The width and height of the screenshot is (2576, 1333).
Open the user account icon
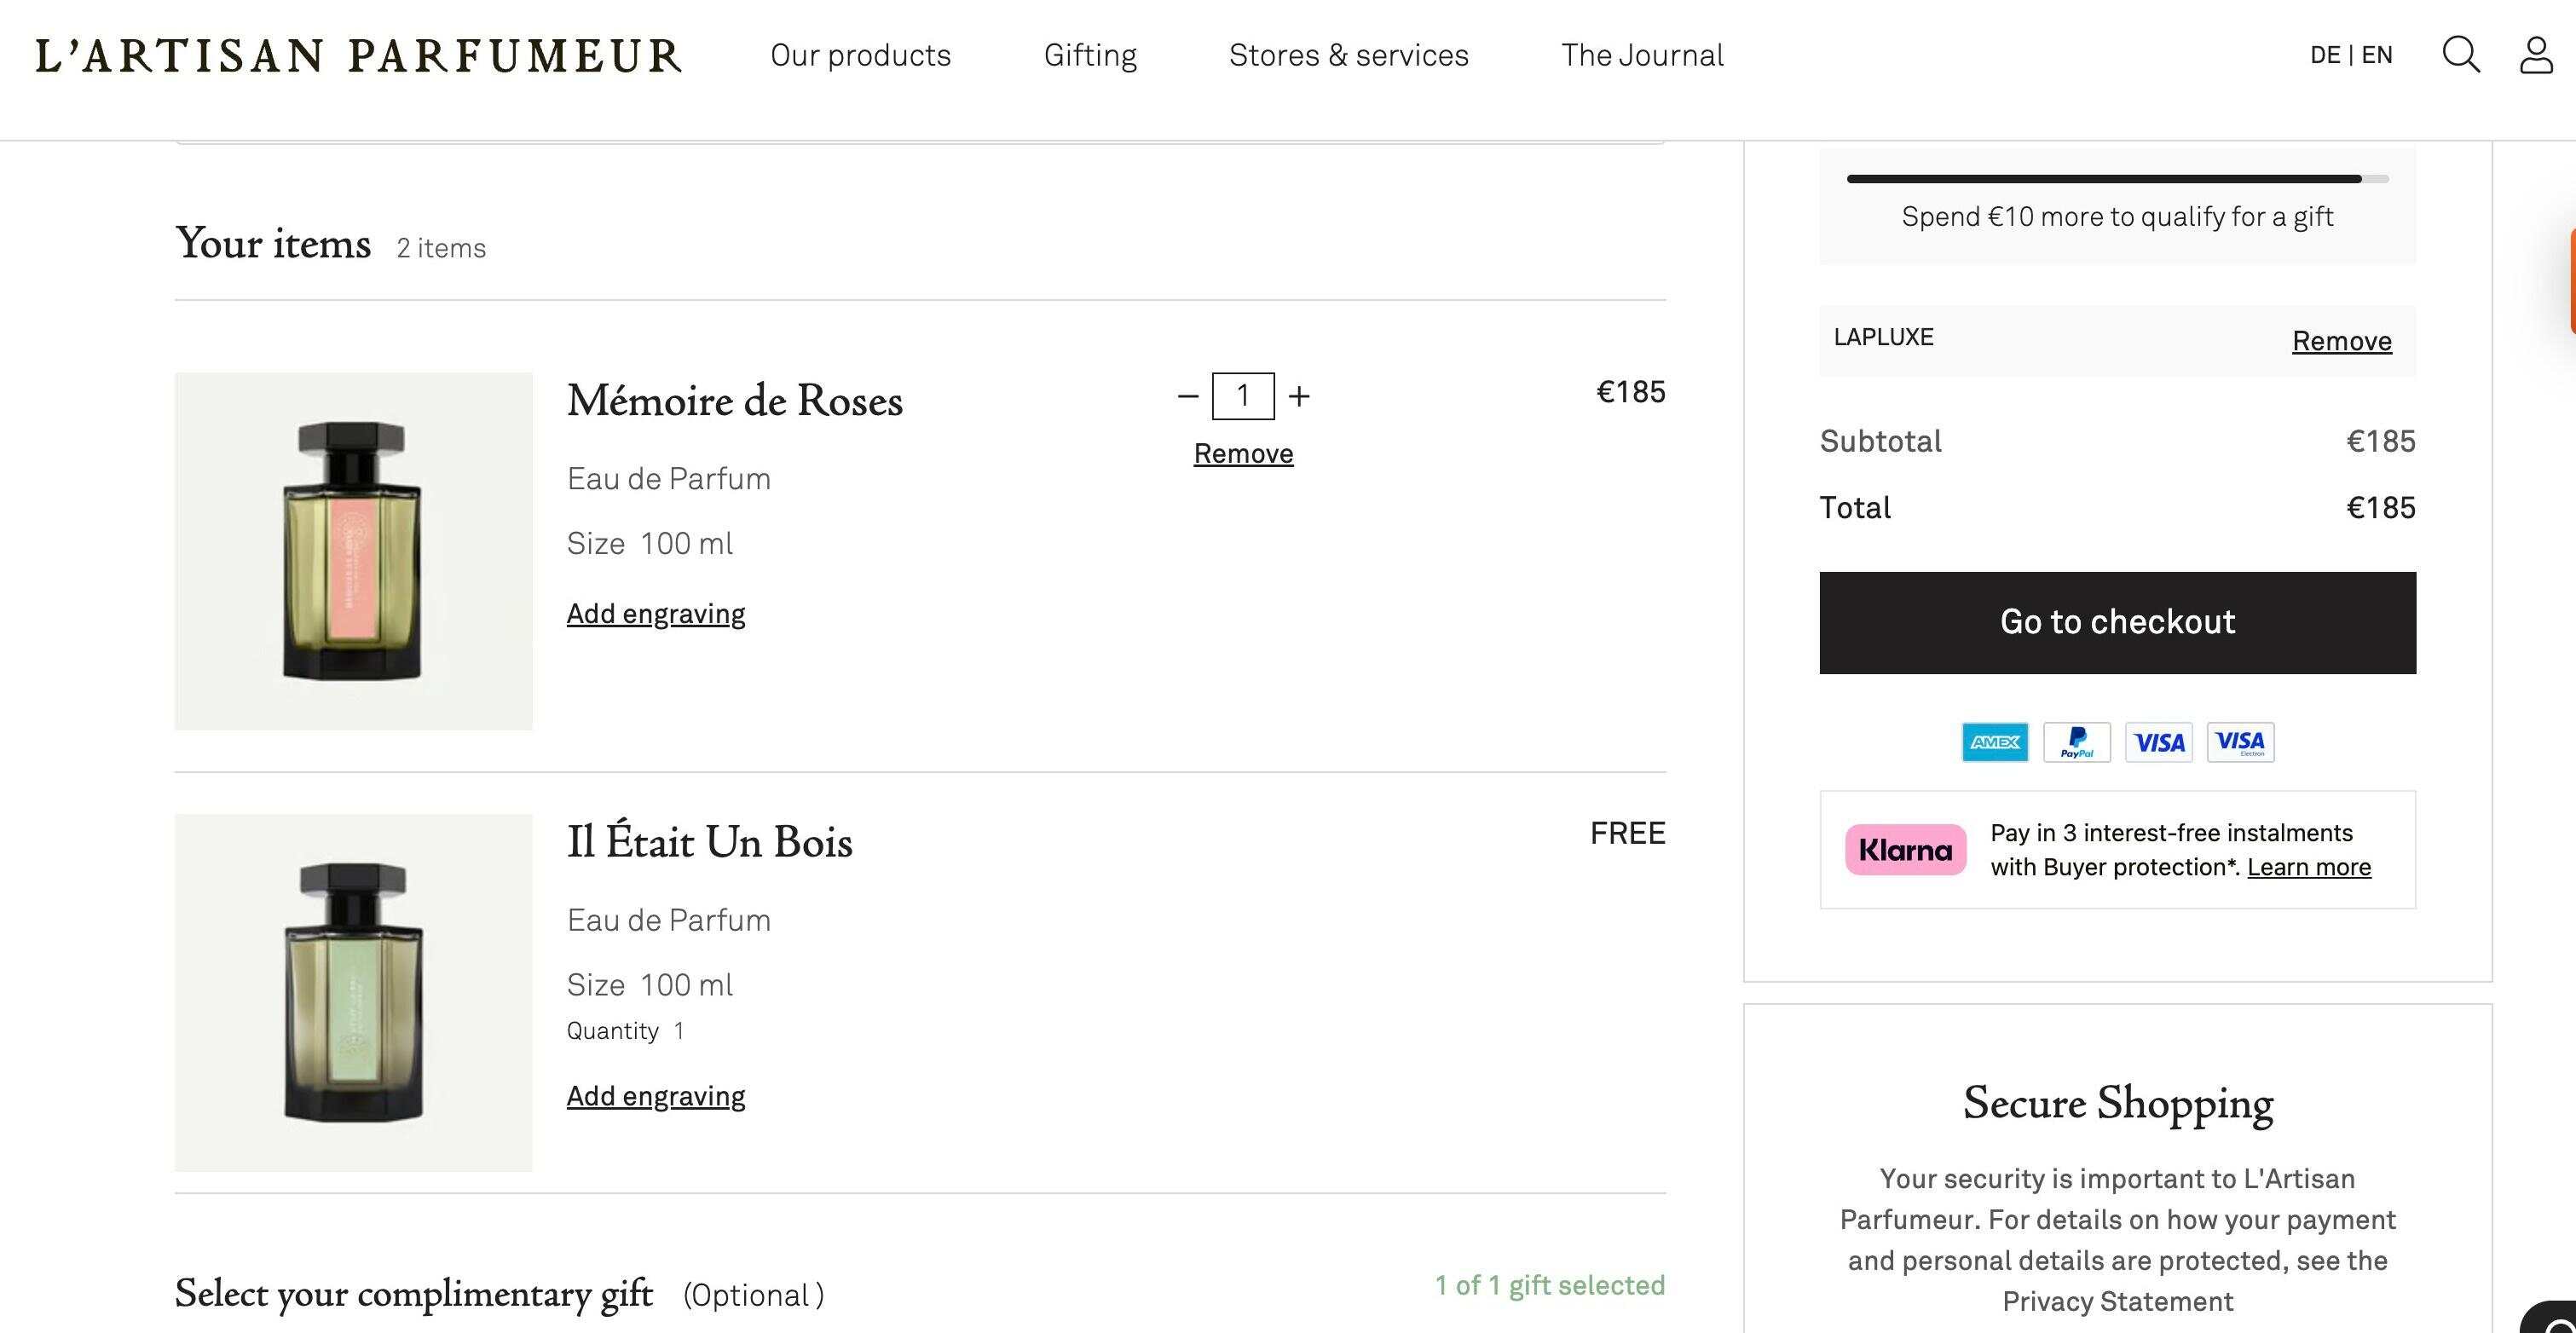point(2536,55)
